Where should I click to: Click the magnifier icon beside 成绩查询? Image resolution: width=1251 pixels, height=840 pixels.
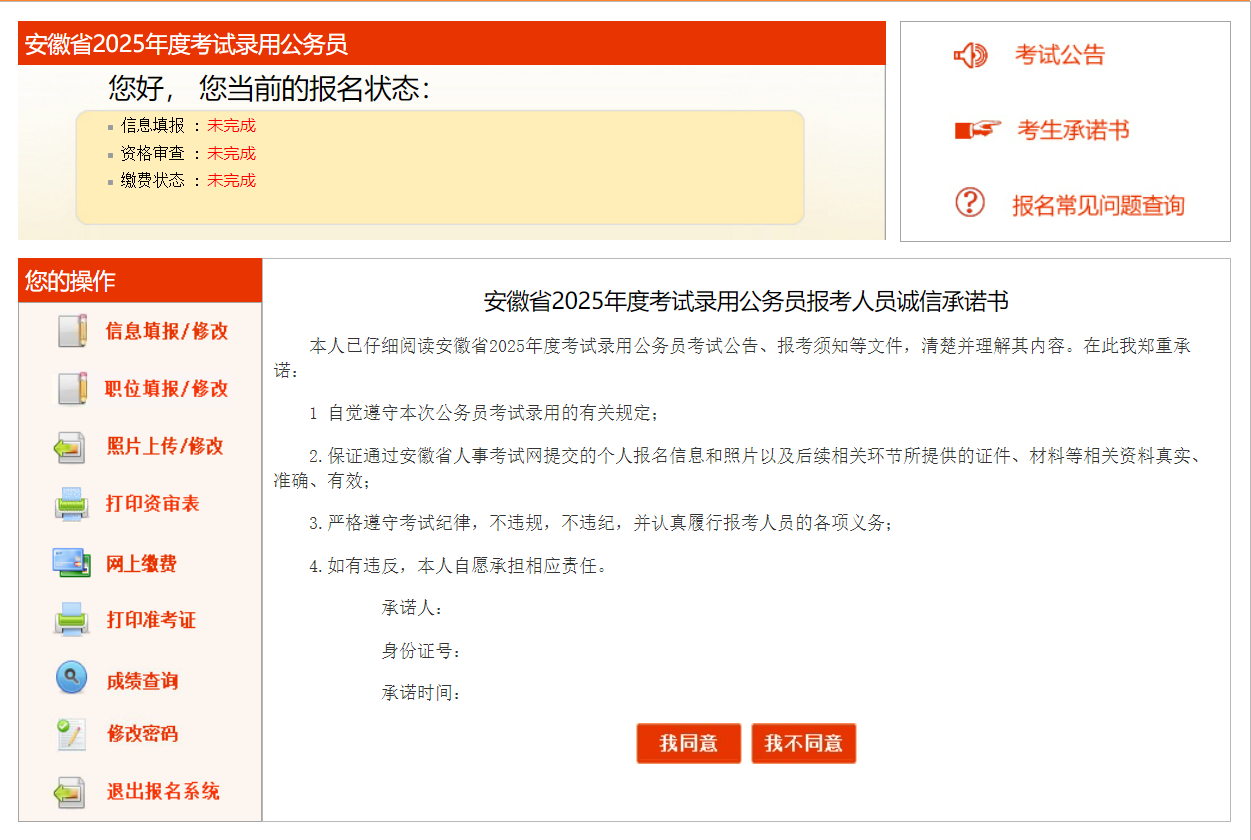coord(72,679)
